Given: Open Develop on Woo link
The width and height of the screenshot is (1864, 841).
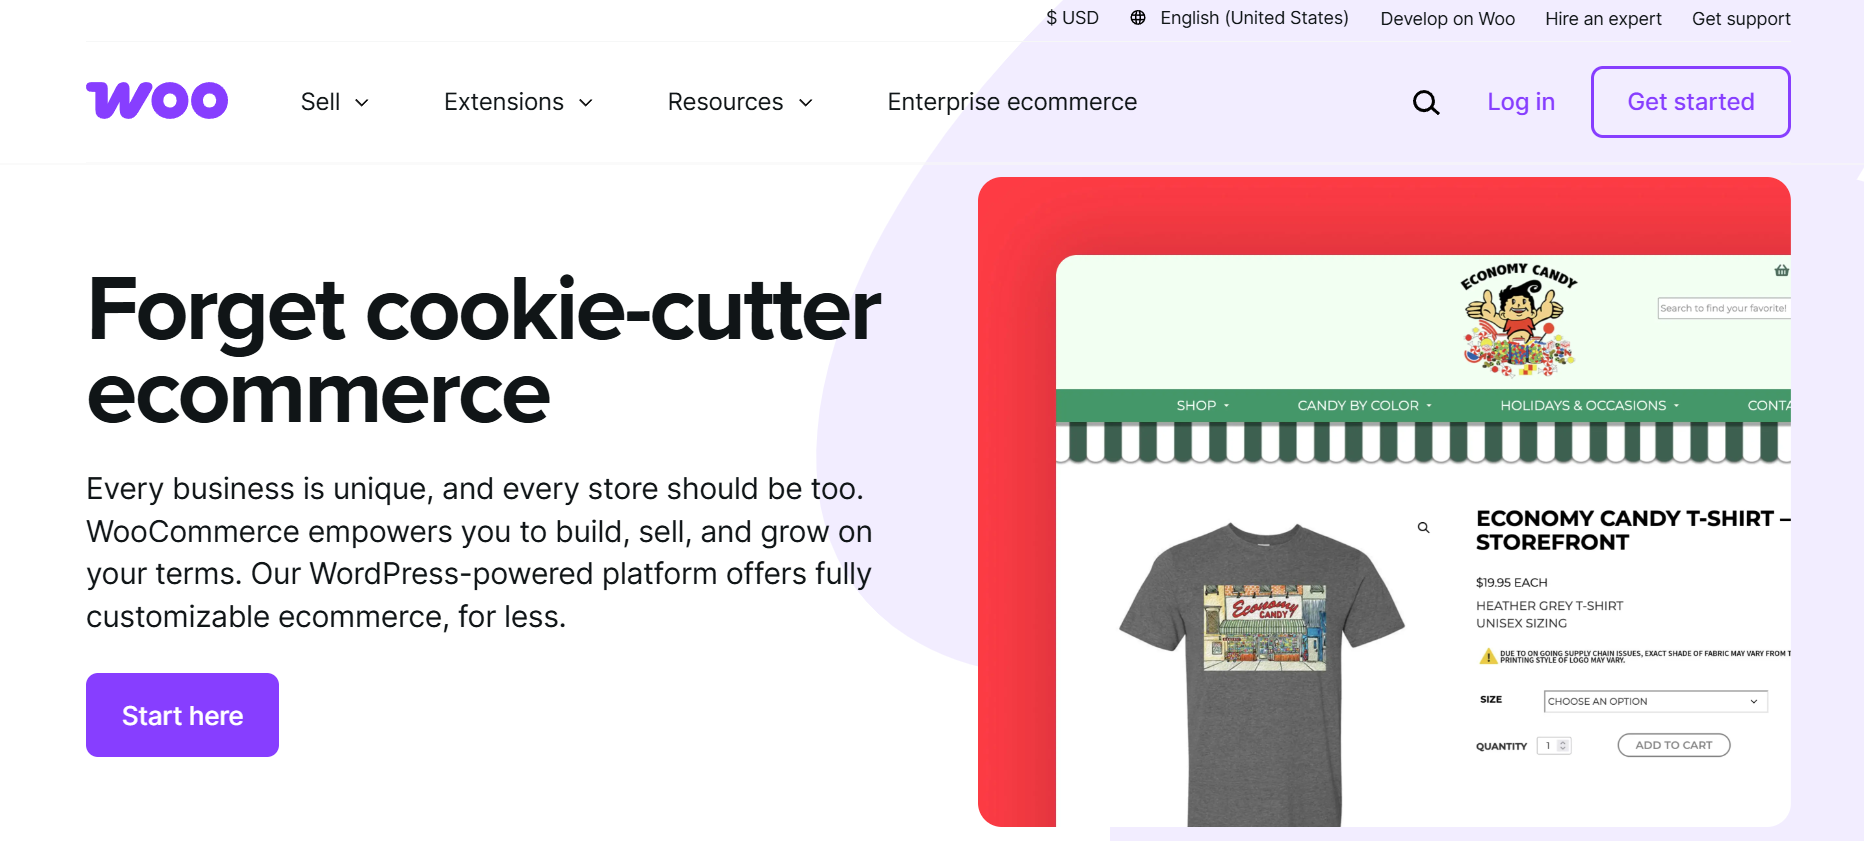Looking at the screenshot, I should (1447, 18).
